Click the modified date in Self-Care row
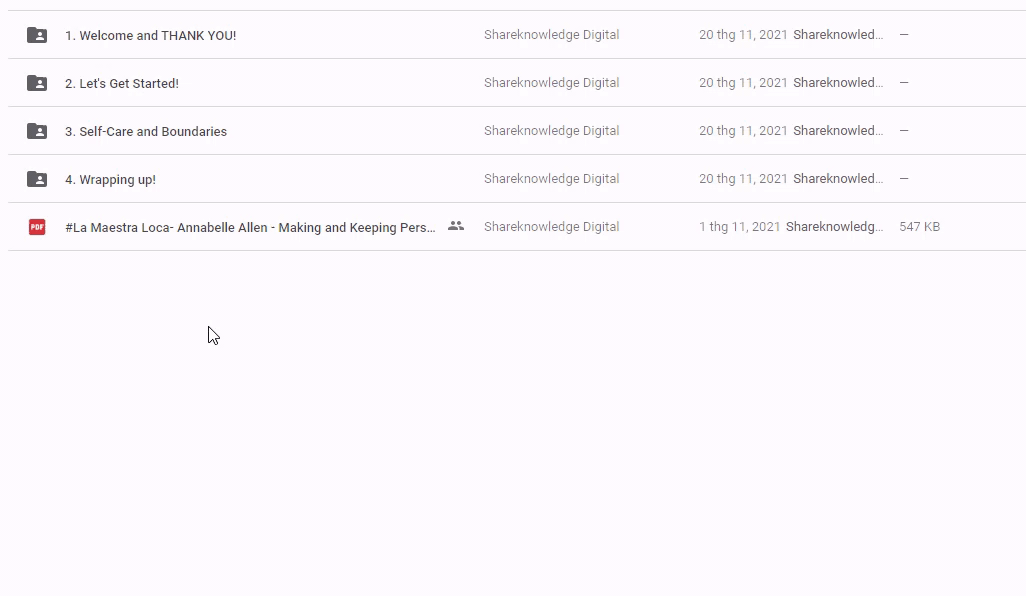 point(743,131)
